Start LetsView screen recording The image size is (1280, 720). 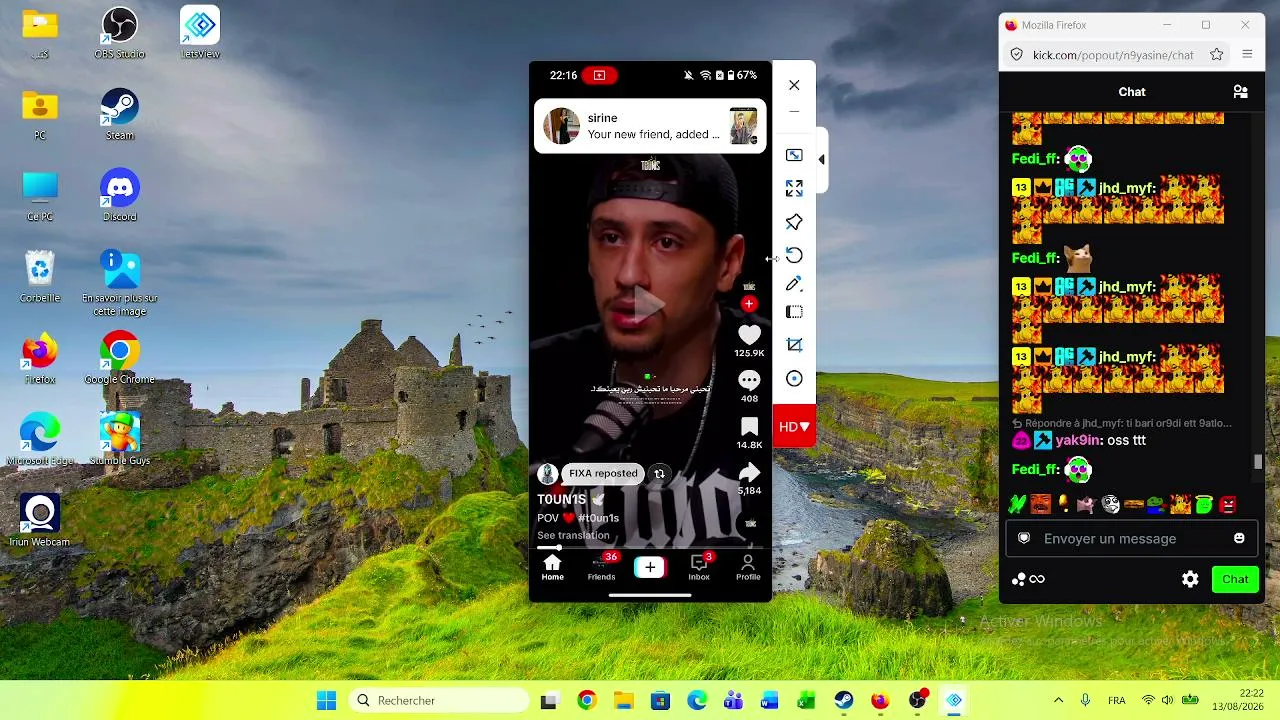coord(794,378)
